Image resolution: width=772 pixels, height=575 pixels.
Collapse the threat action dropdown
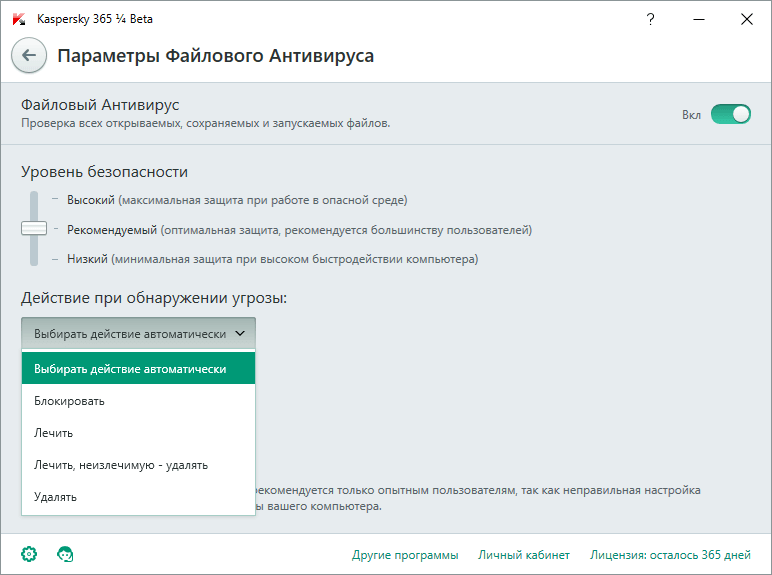point(138,333)
